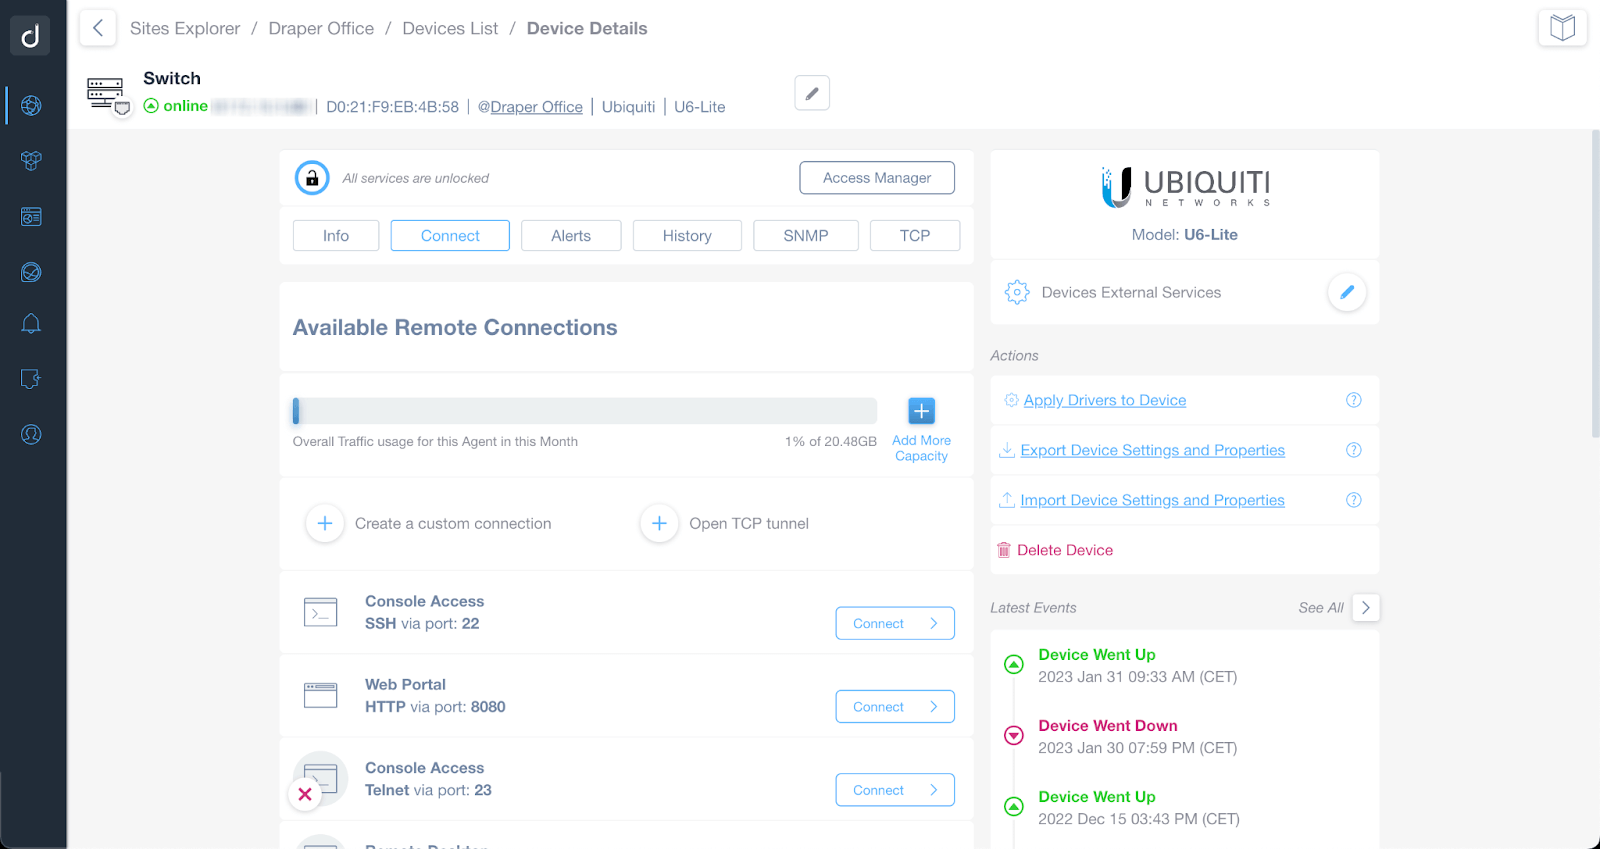Click Export Device Settings and Properties
Viewport: 1600px width, 849px height.
tap(1152, 450)
